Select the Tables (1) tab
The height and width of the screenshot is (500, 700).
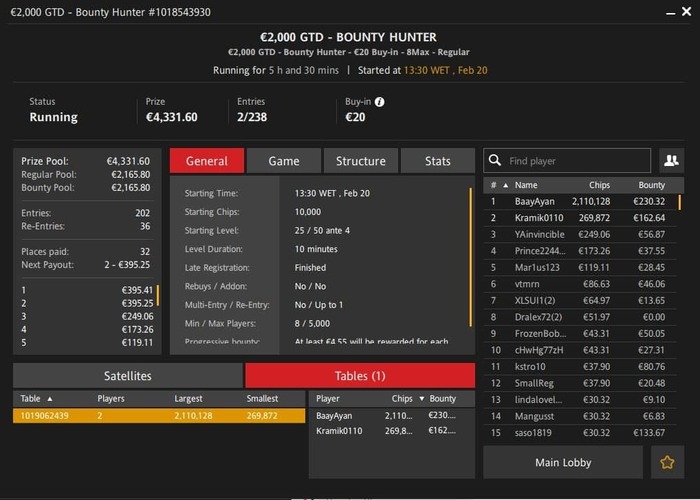[x=360, y=375]
